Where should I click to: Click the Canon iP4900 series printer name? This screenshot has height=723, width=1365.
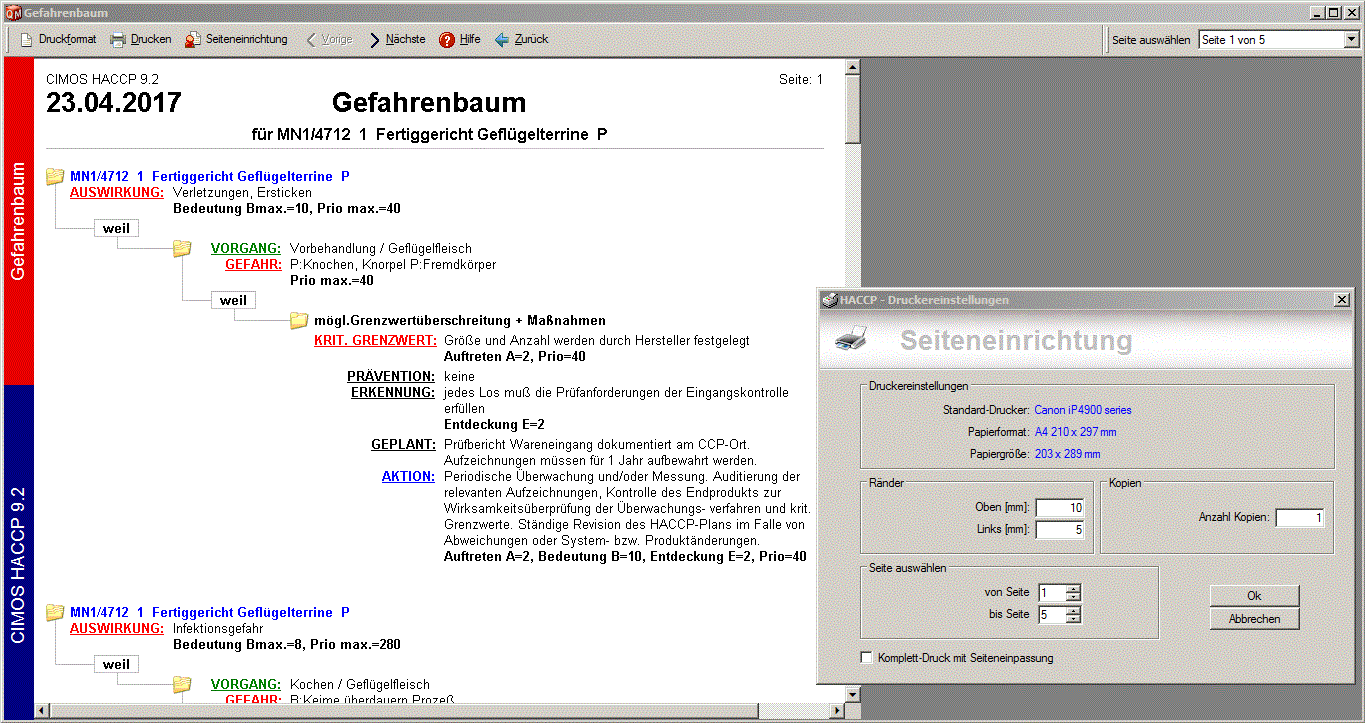point(1083,410)
